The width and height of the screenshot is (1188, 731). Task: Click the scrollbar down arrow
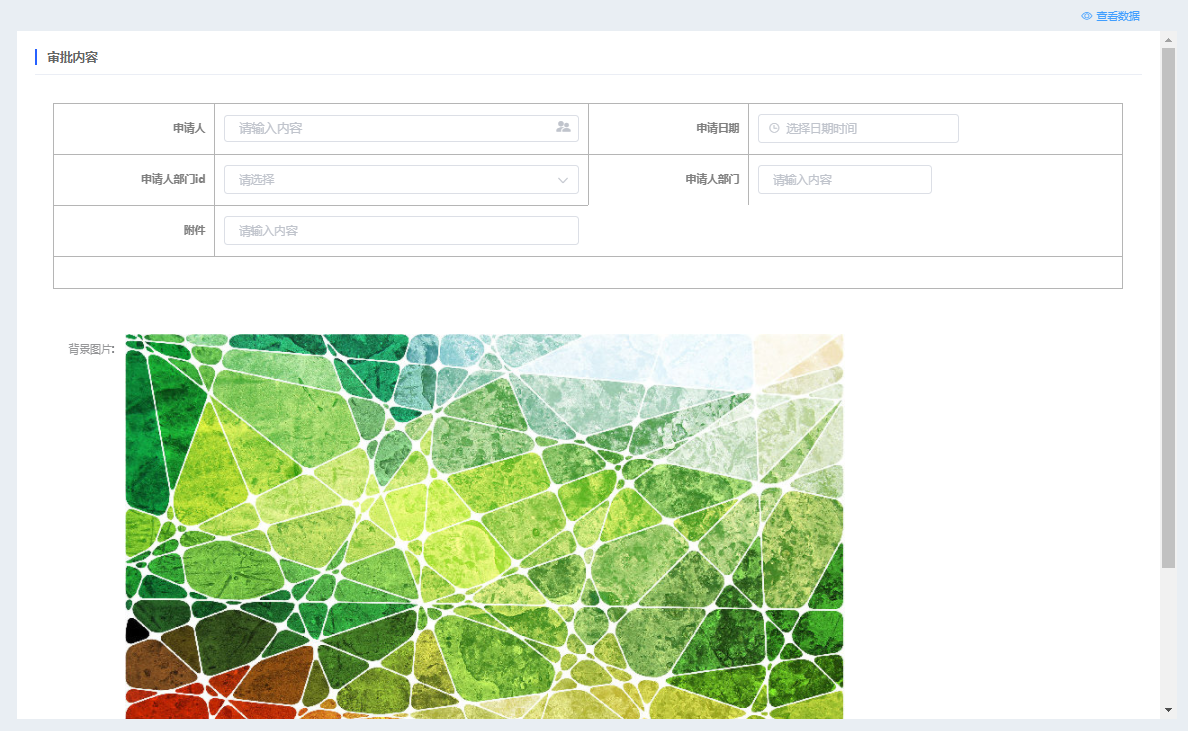tap(1168, 710)
